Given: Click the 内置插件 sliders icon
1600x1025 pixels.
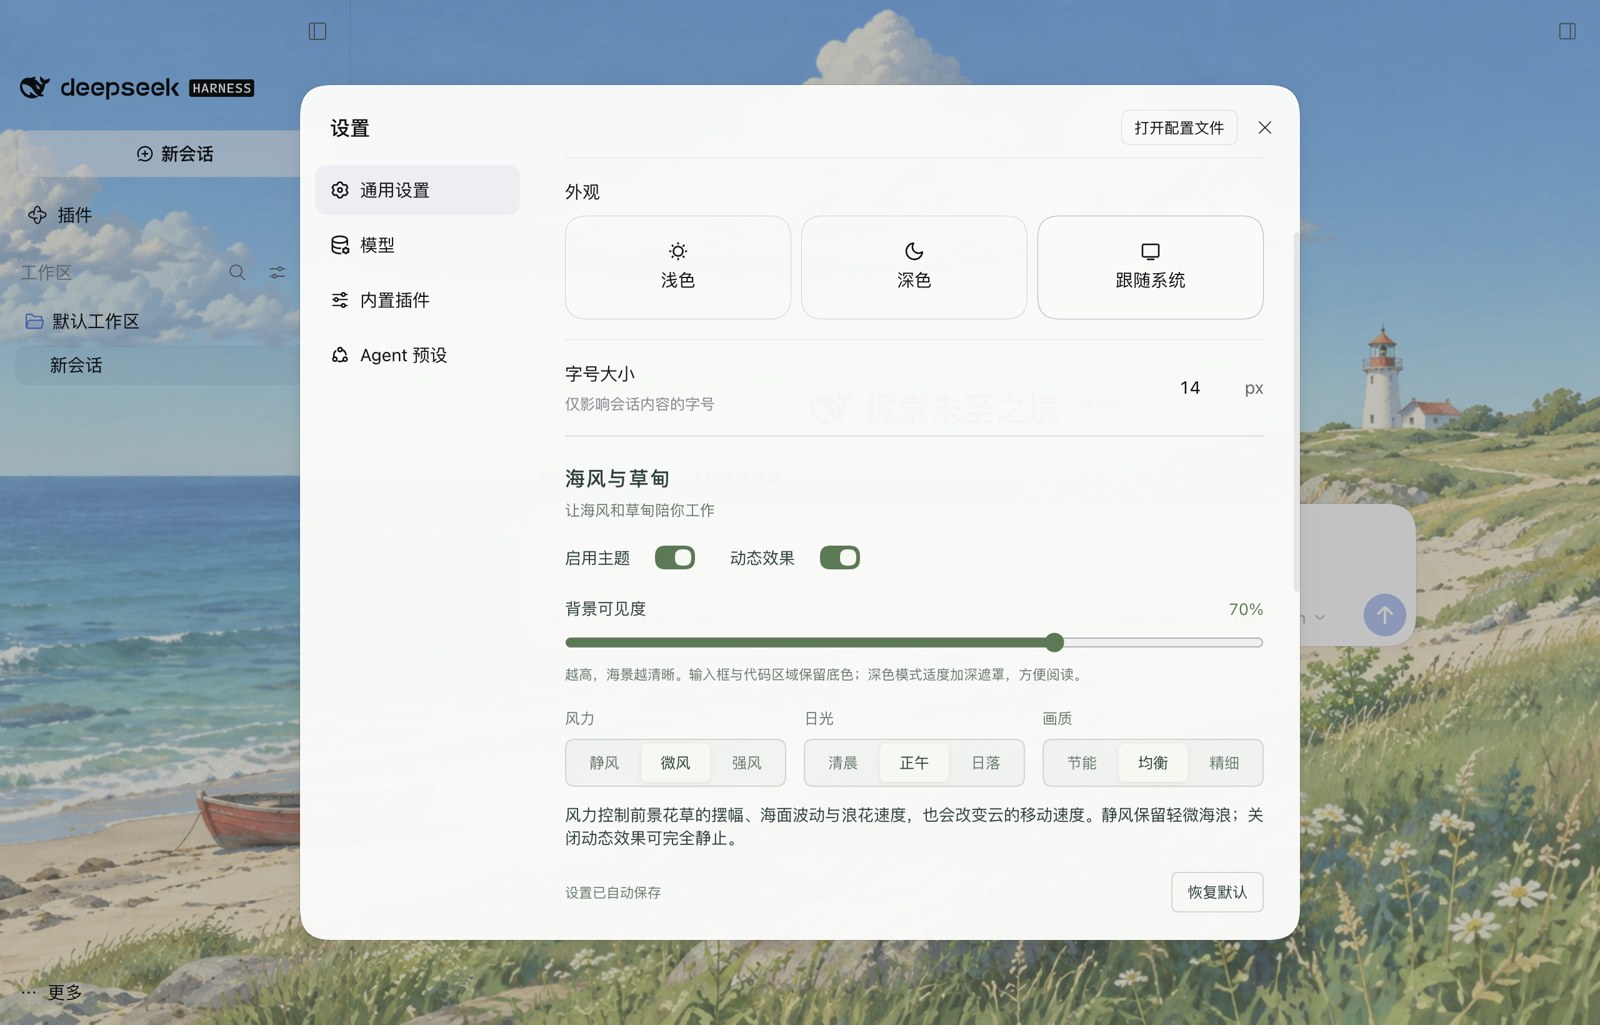Looking at the screenshot, I should (340, 300).
